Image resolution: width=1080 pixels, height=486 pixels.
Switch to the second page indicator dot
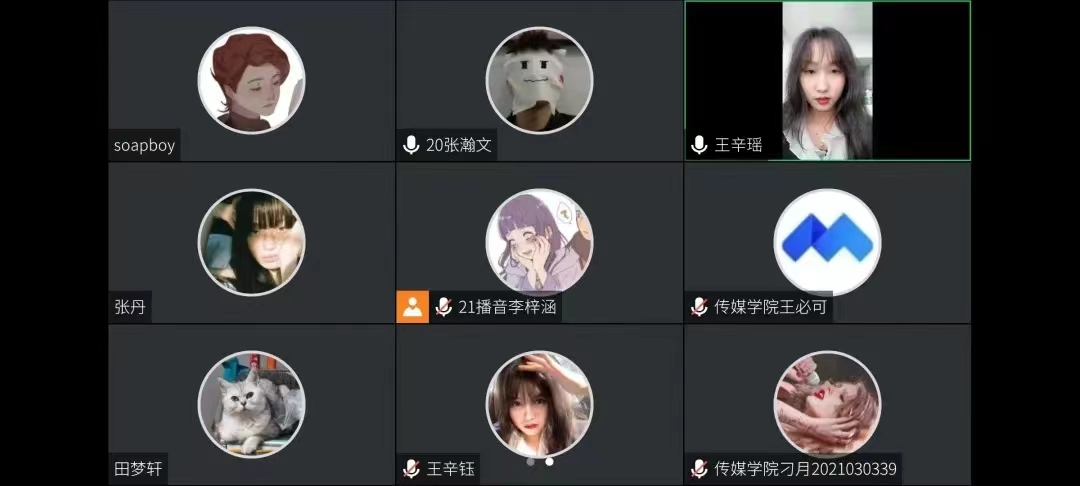(x=549, y=461)
